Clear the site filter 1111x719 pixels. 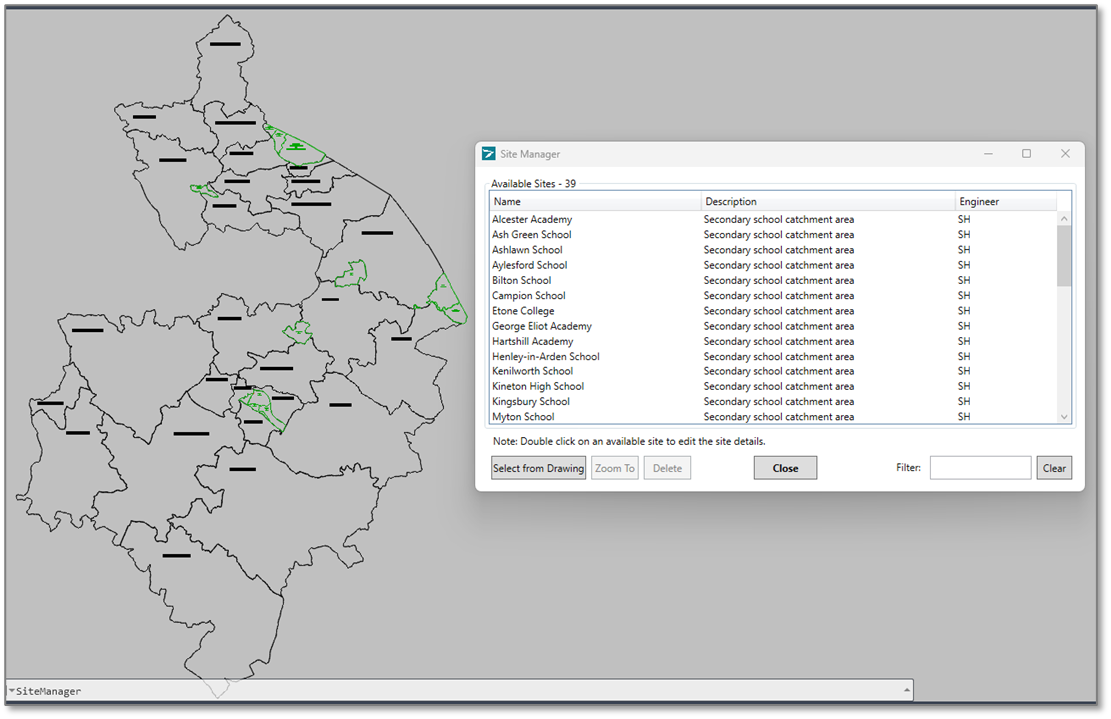click(1054, 468)
